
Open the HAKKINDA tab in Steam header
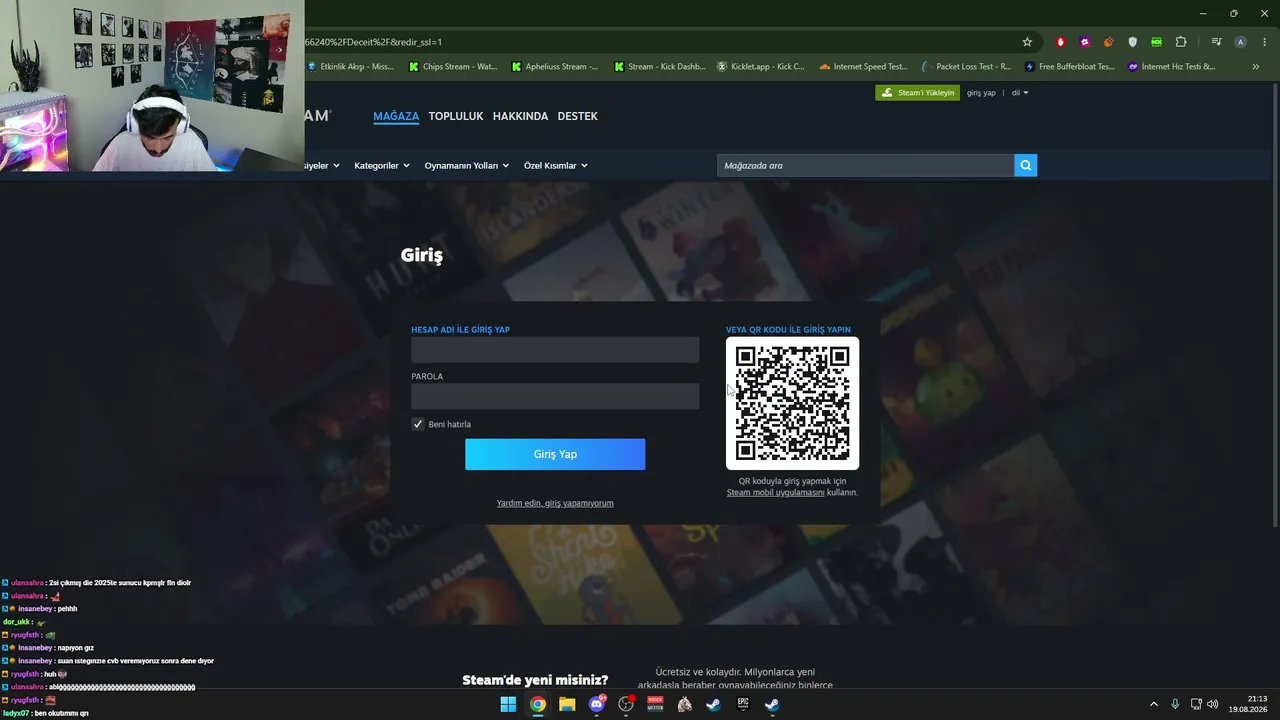click(521, 116)
